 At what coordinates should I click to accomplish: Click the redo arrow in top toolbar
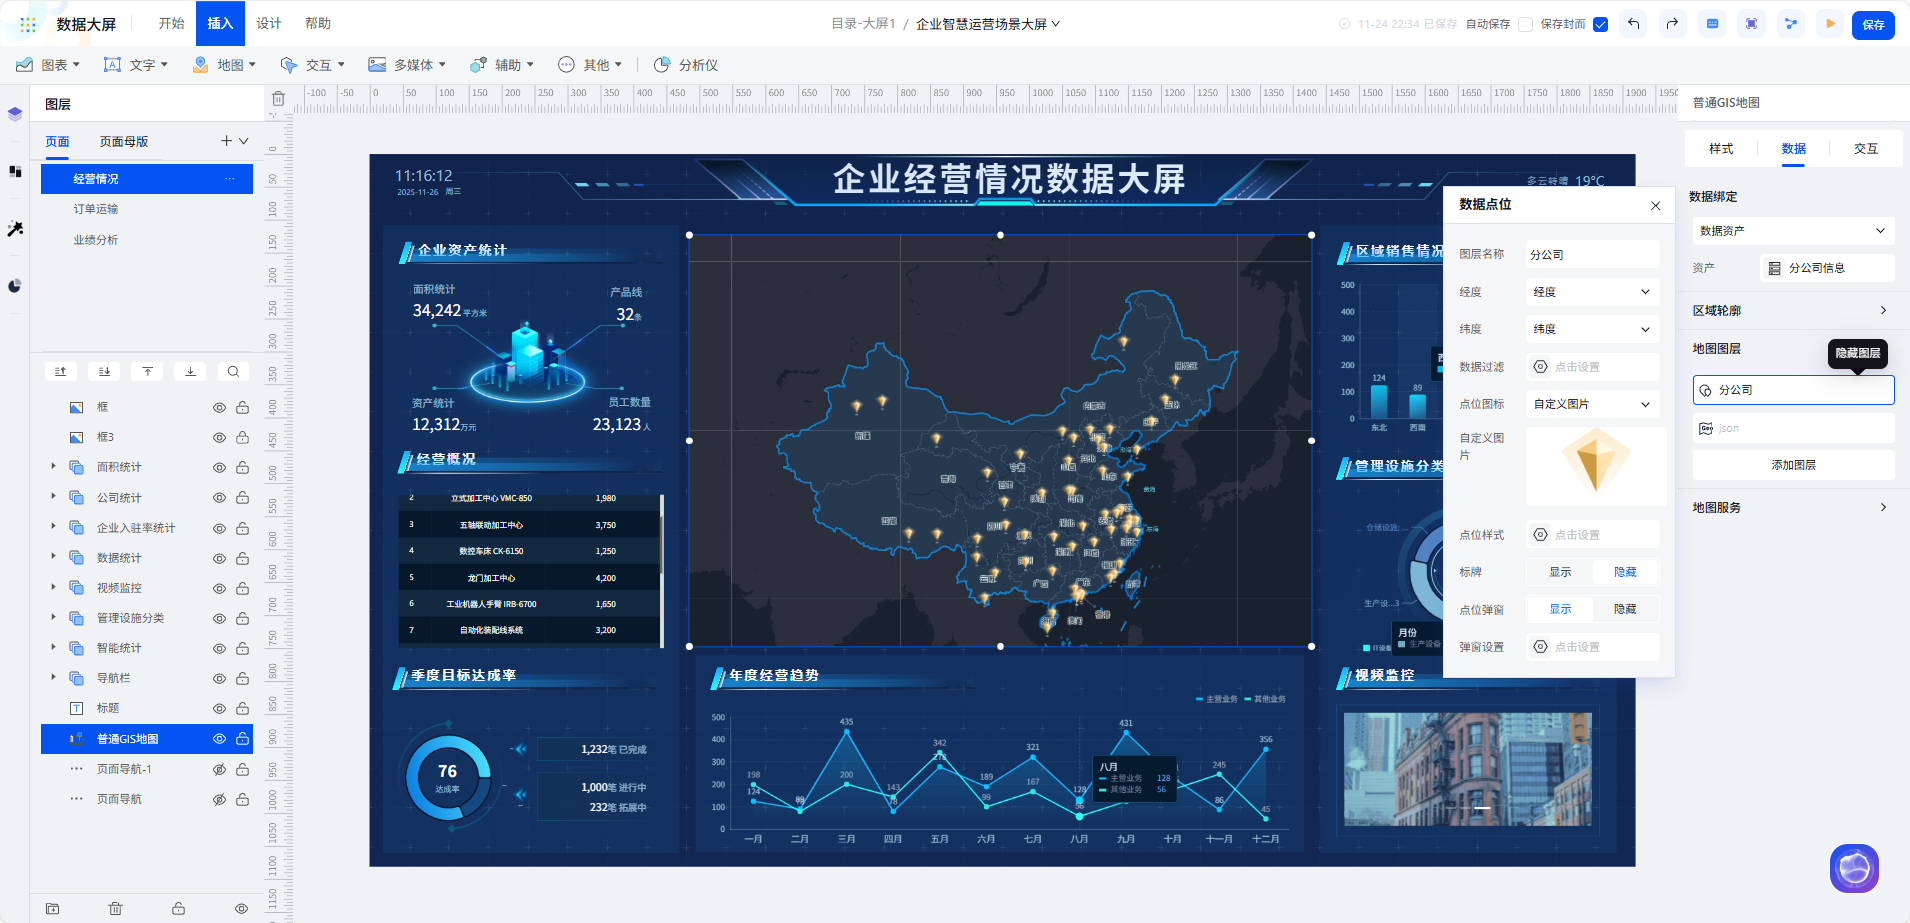click(1672, 24)
